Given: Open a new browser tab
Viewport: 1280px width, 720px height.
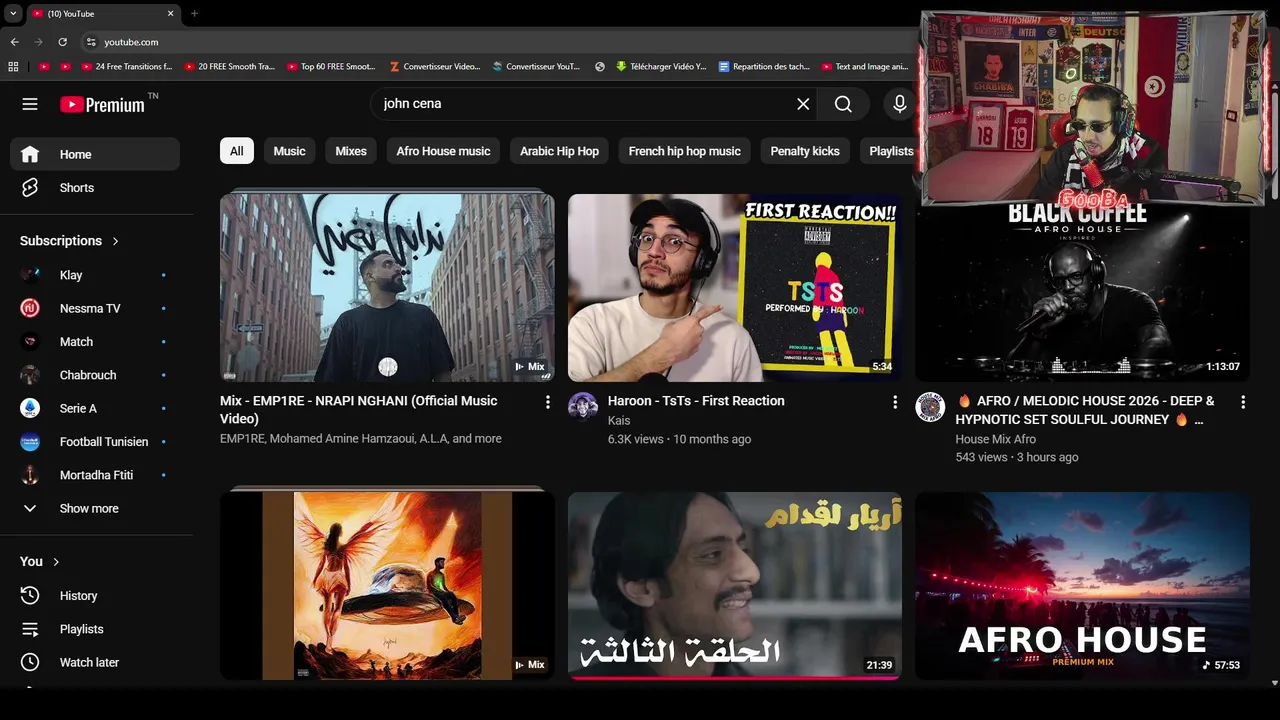Looking at the screenshot, I should [194, 14].
